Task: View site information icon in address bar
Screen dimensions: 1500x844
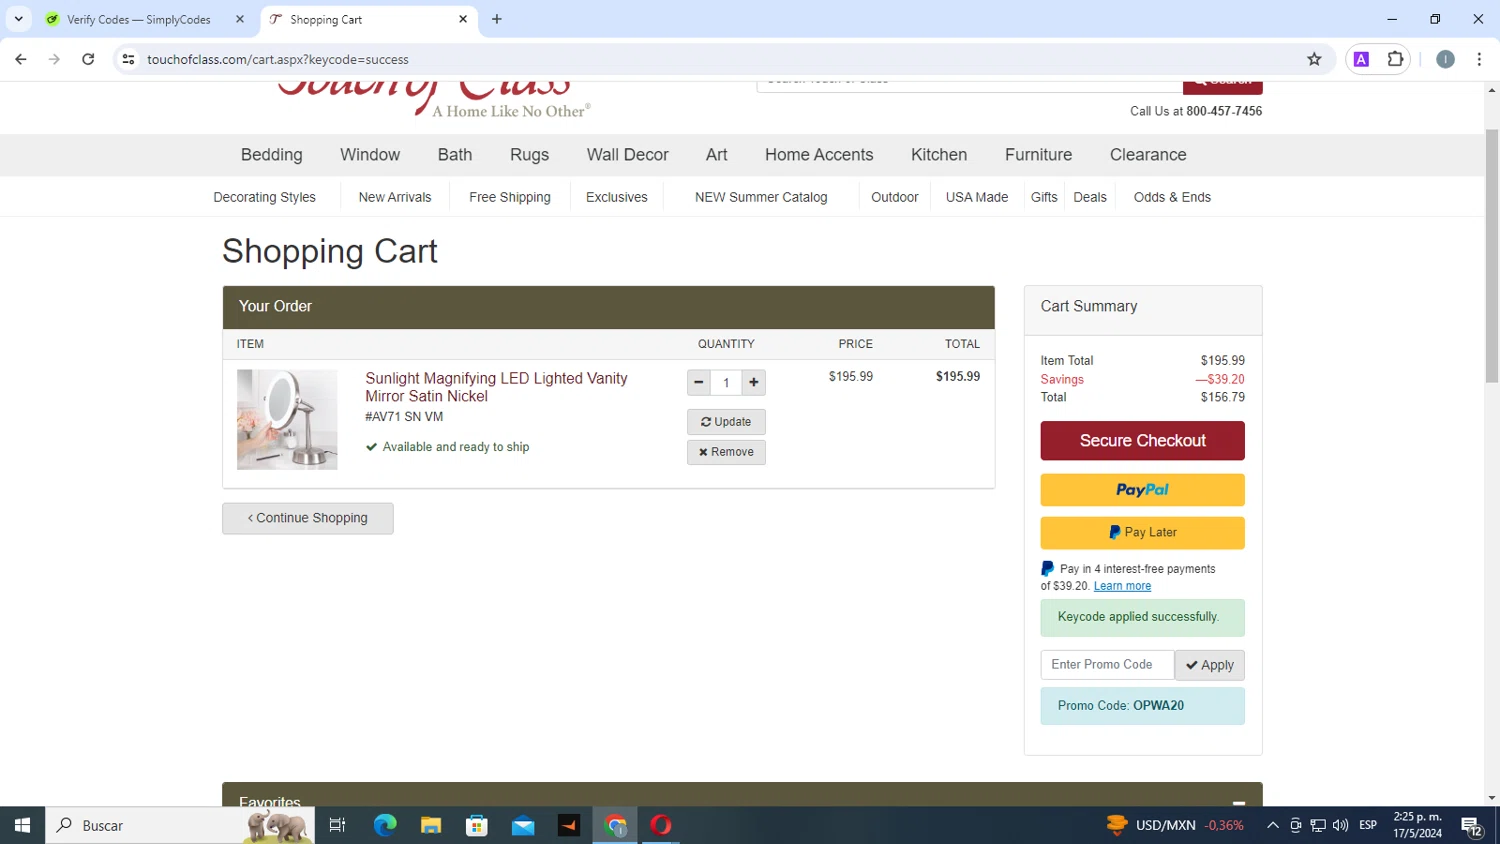Action: 128,59
